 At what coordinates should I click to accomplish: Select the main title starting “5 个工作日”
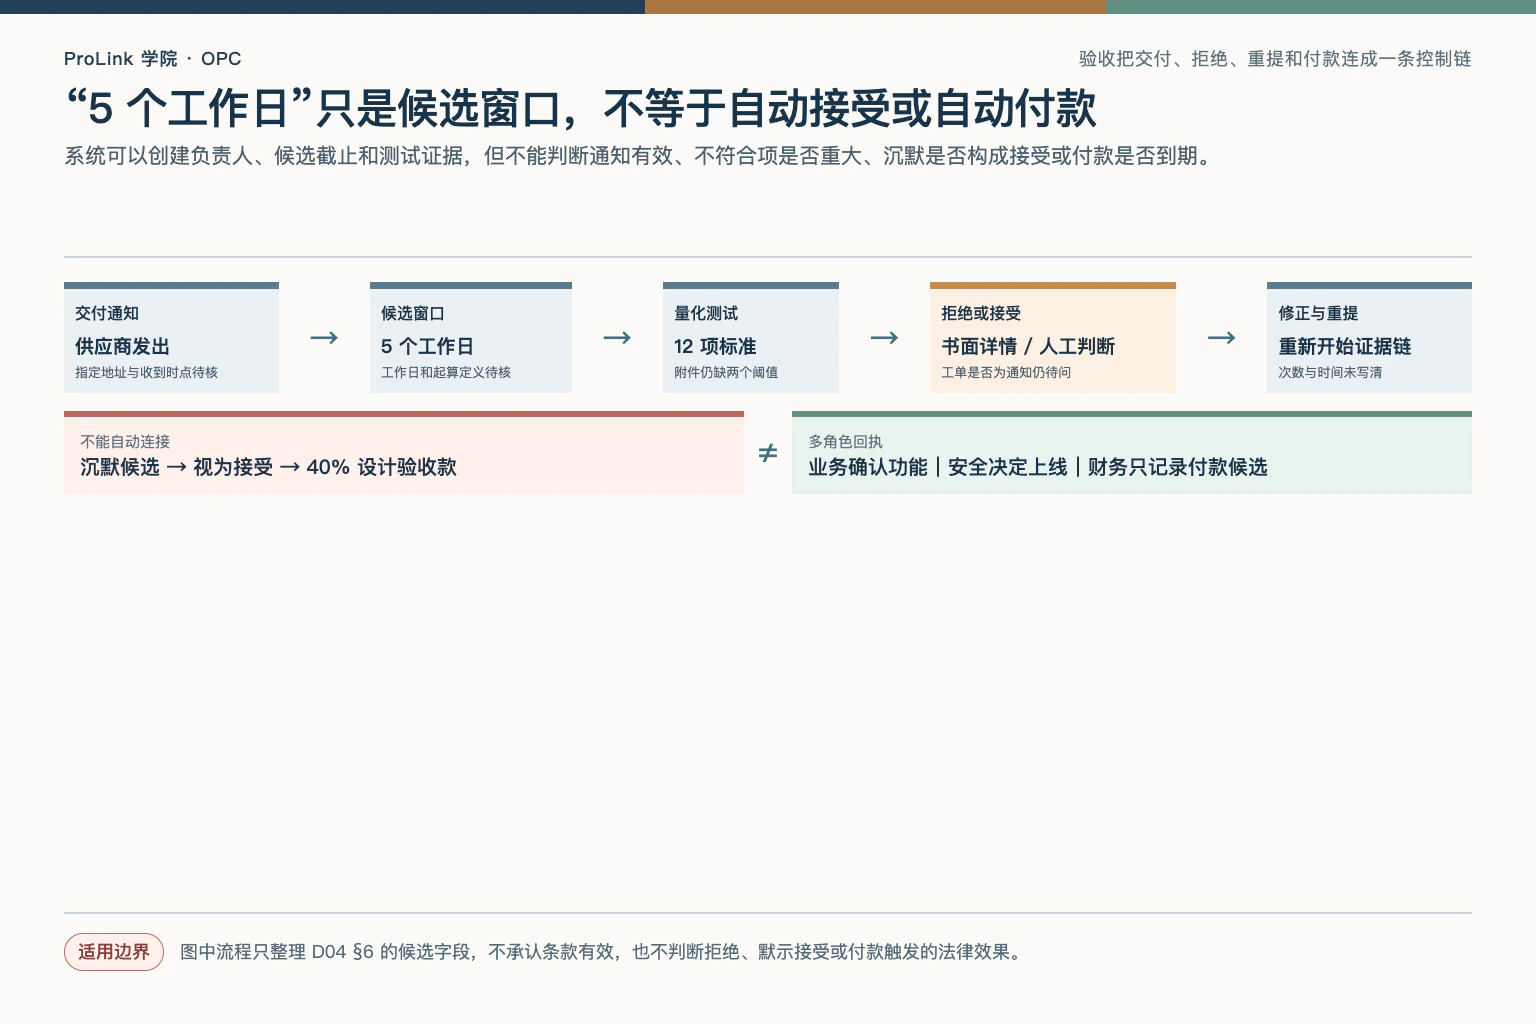(x=580, y=108)
